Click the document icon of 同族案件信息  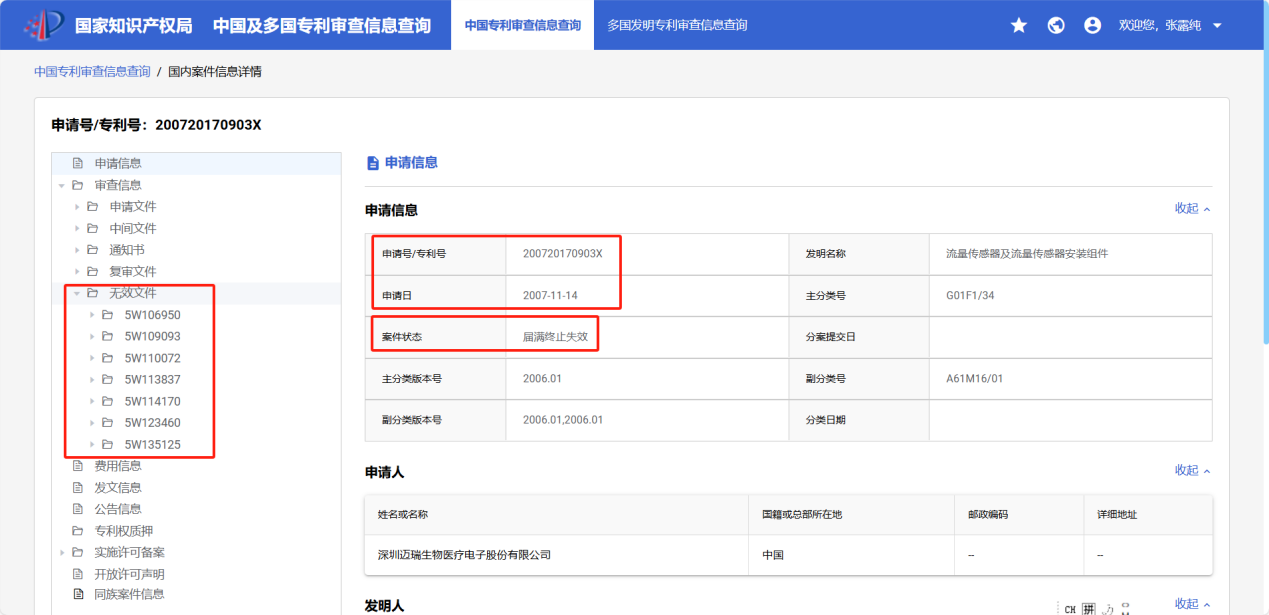78,594
